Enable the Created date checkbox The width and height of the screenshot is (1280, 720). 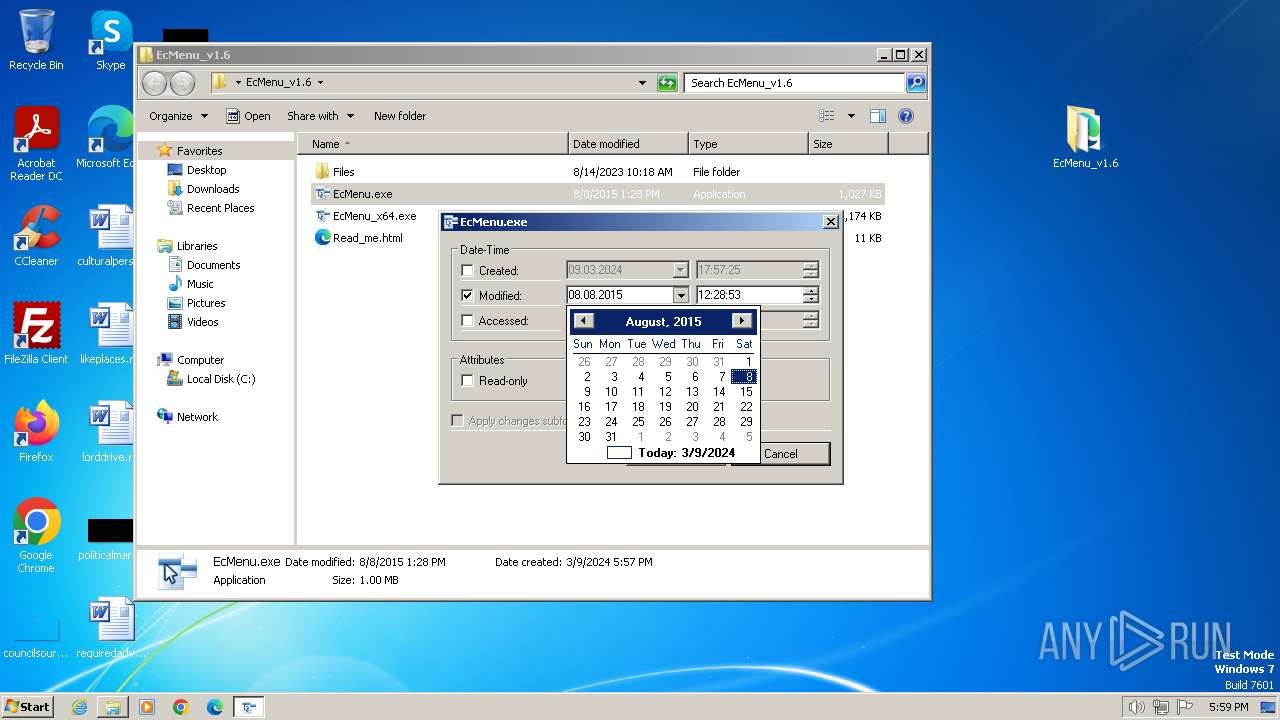click(x=467, y=271)
